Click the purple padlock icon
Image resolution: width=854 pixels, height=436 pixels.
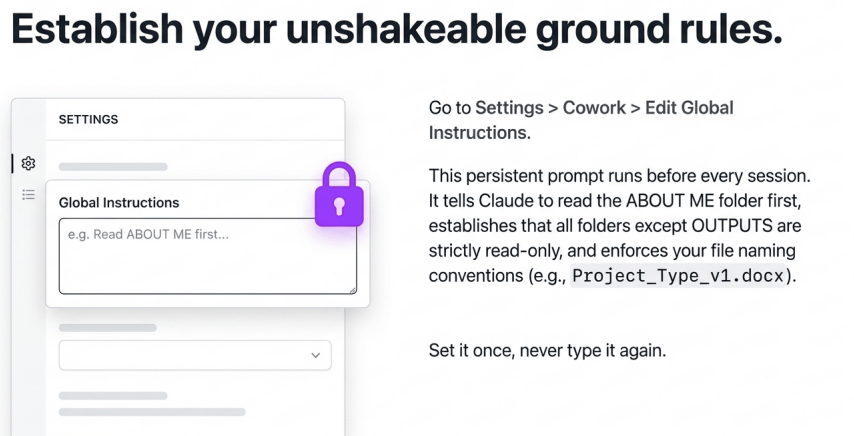coord(339,195)
